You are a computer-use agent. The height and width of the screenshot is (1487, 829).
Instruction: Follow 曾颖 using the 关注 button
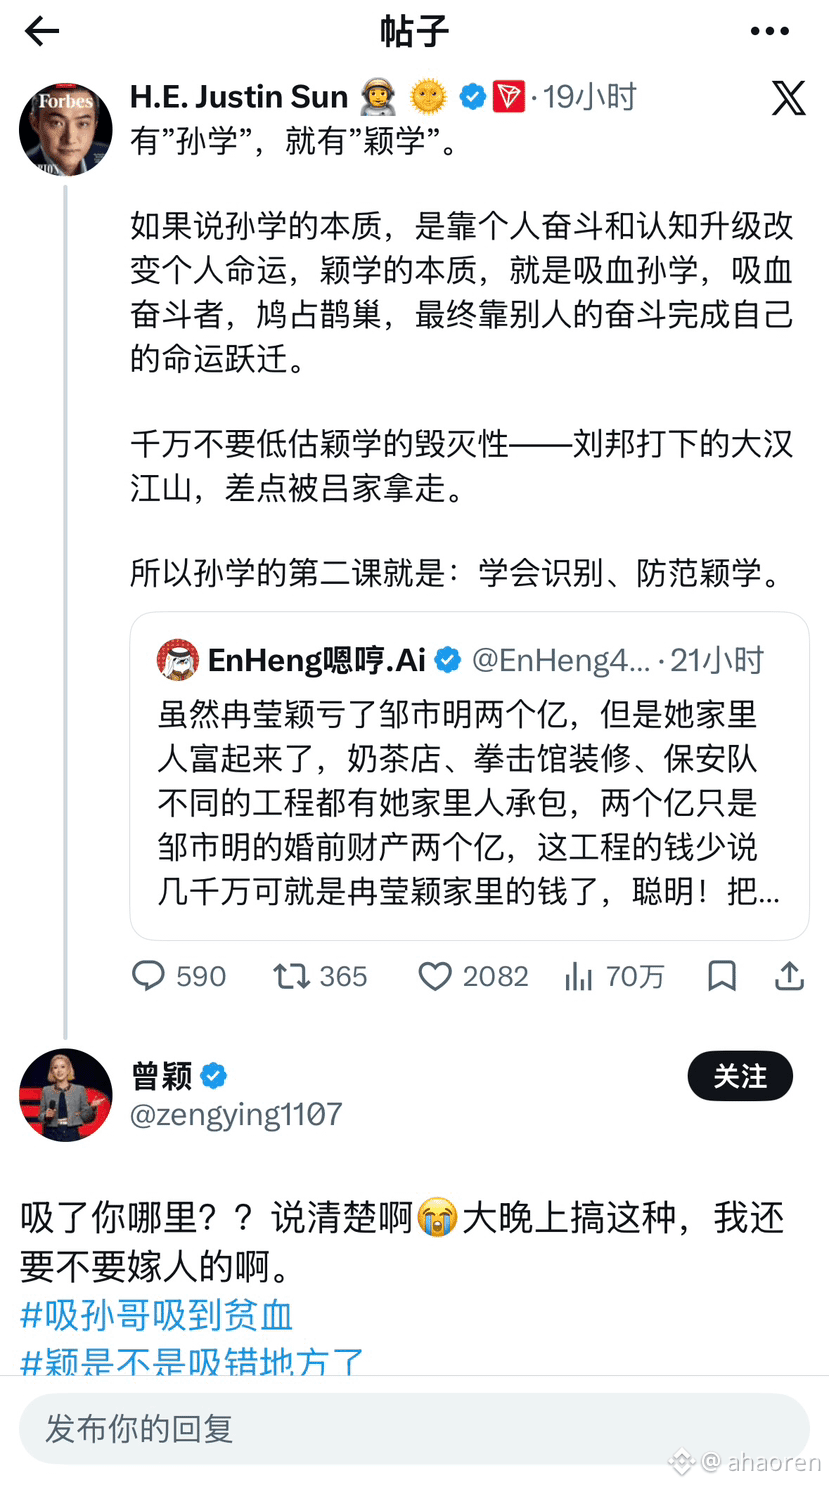coord(740,1076)
